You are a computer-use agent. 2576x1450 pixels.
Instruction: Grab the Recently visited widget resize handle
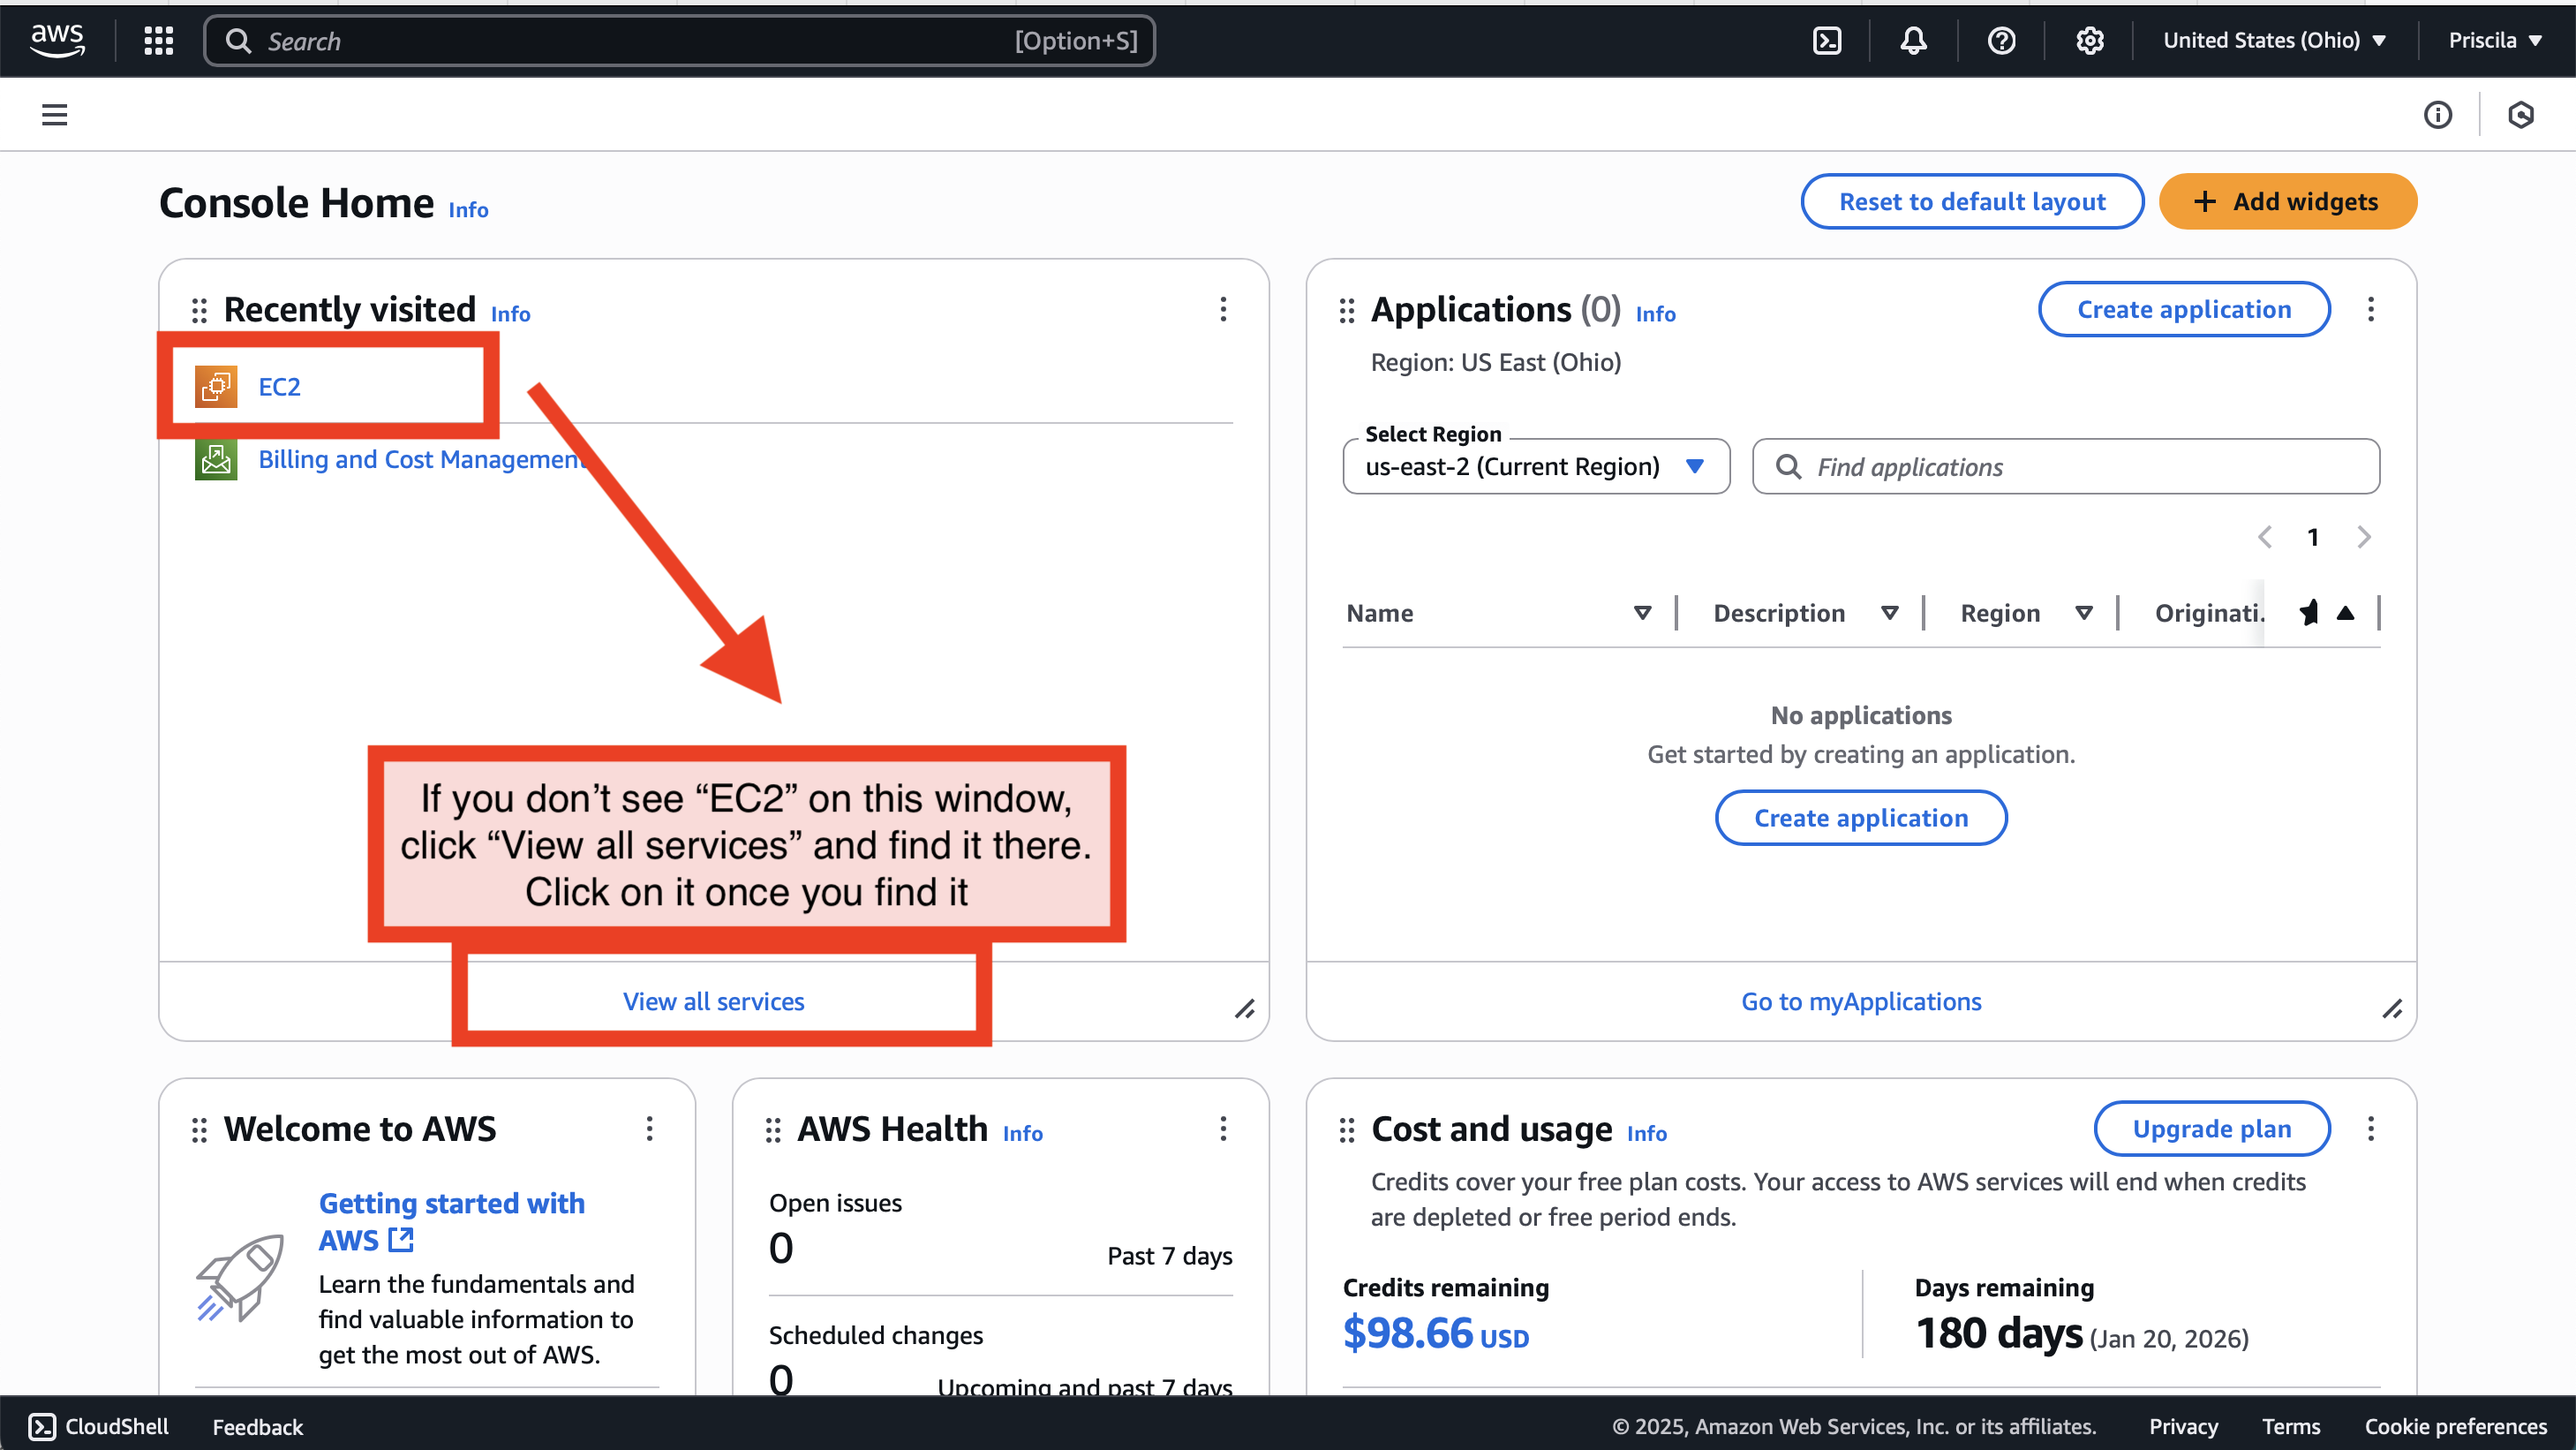1244,1009
